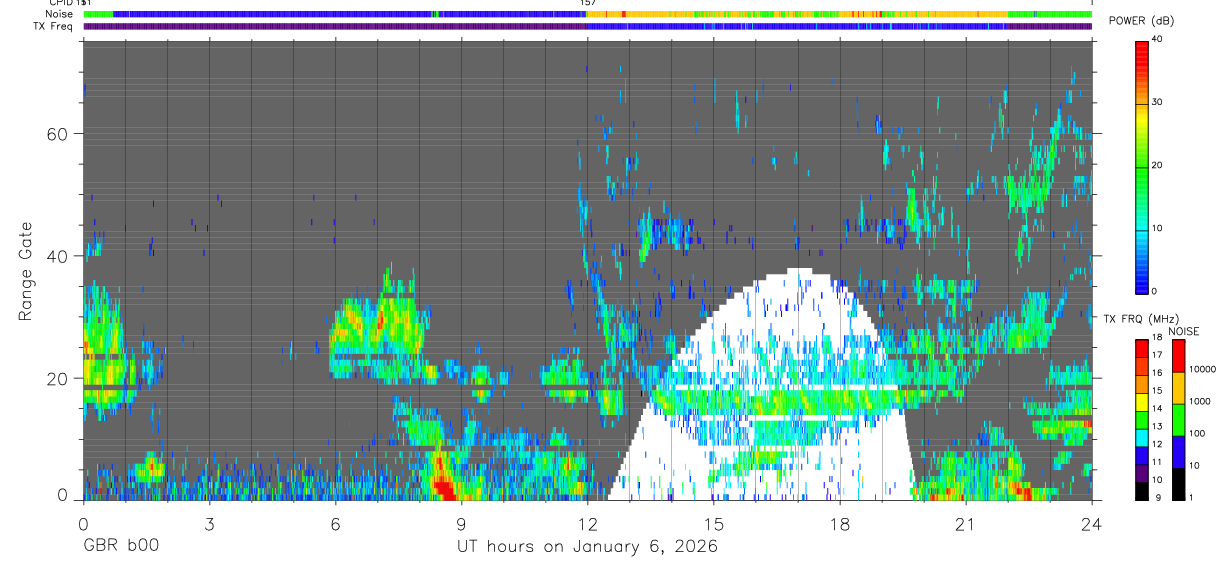Viewport: 1228px width, 567px height.
Task: Click the '10' label on POWER colorbar
Action: (x=1158, y=228)
